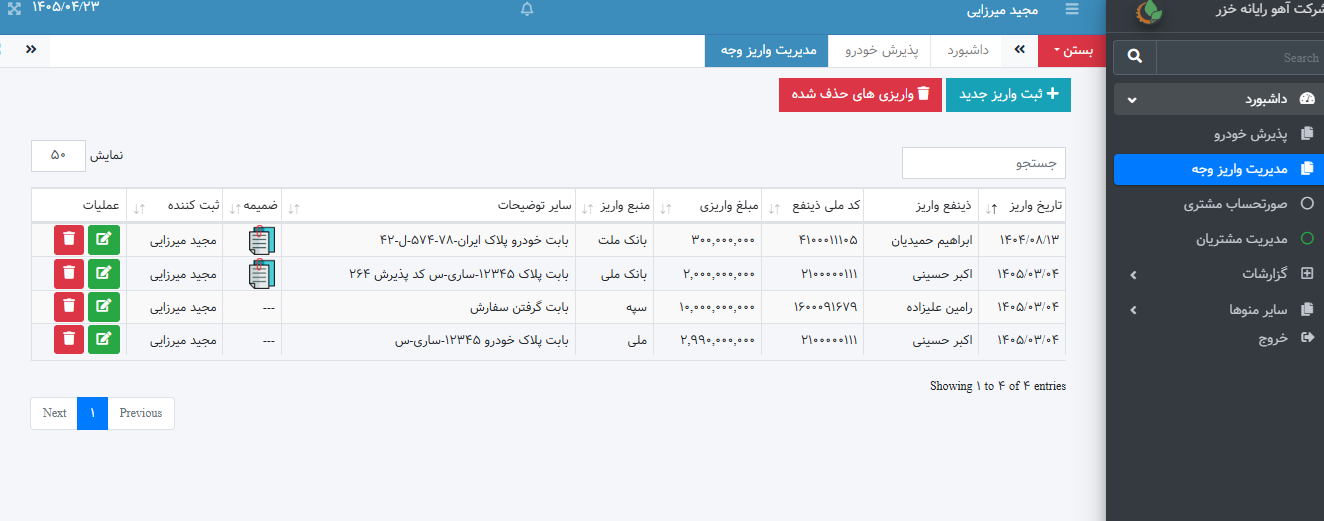Delete the ۲,۹۹۰,۰۰۰,۰۰۰ deposit row
The width and height of the screenshot is (1324, 521).
[68, 340]
